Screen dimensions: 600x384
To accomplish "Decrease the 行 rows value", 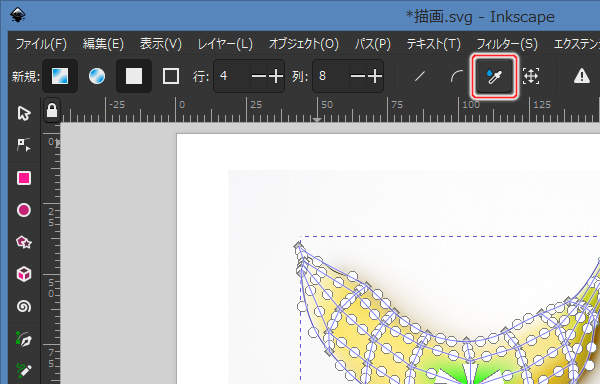I will 259,76.
